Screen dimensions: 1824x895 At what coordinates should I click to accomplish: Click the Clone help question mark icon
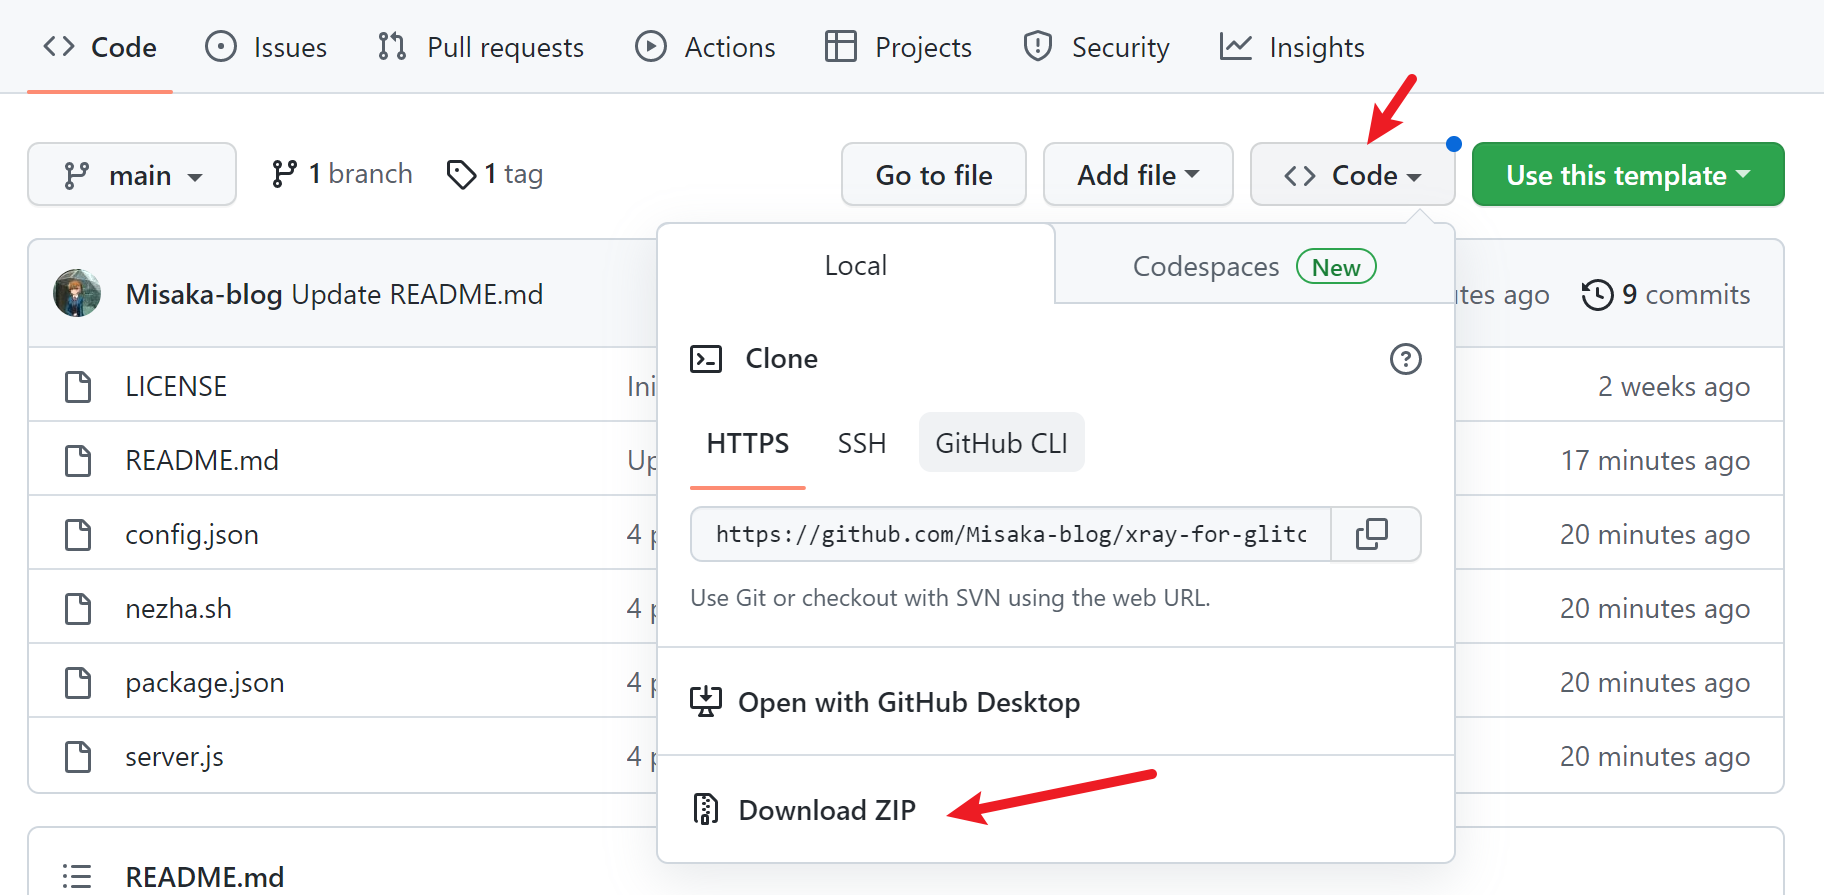[x=1405, y=359]
